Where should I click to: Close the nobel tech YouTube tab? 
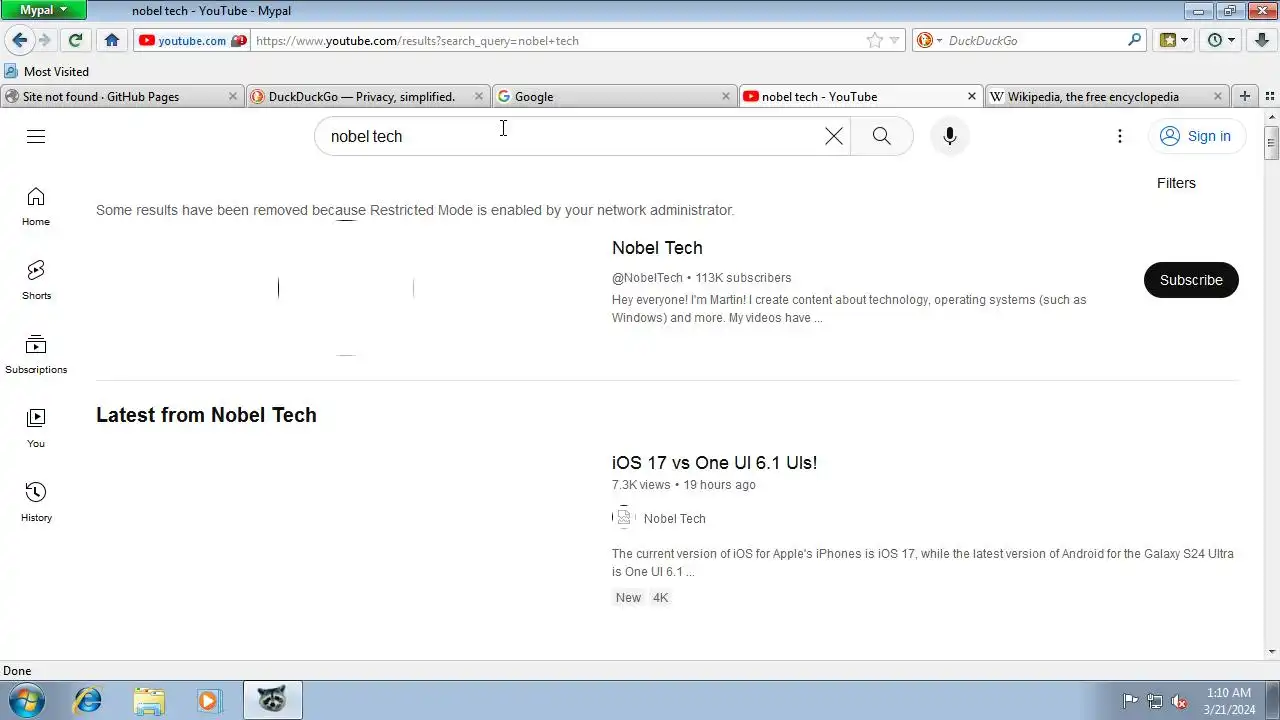pyautogui.click(x=971, y=96)
